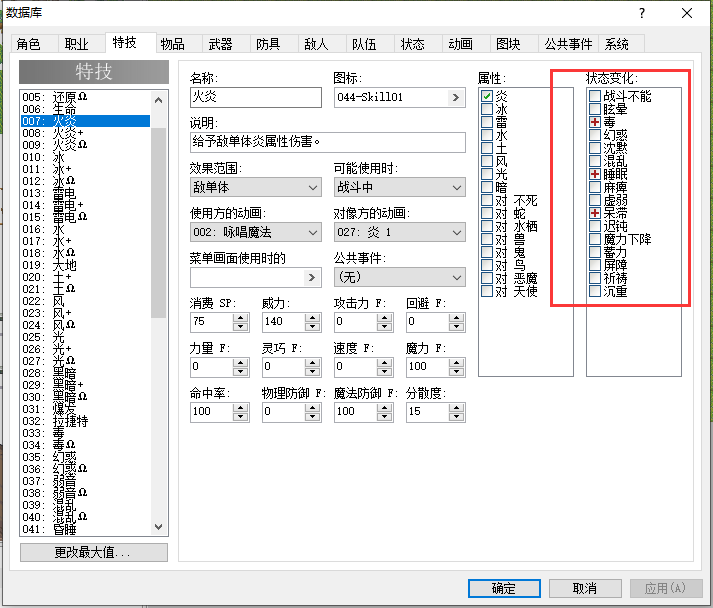713x608 pixels.
Task: Toggle the 冰 attribute checkbox
Action: 487,109
